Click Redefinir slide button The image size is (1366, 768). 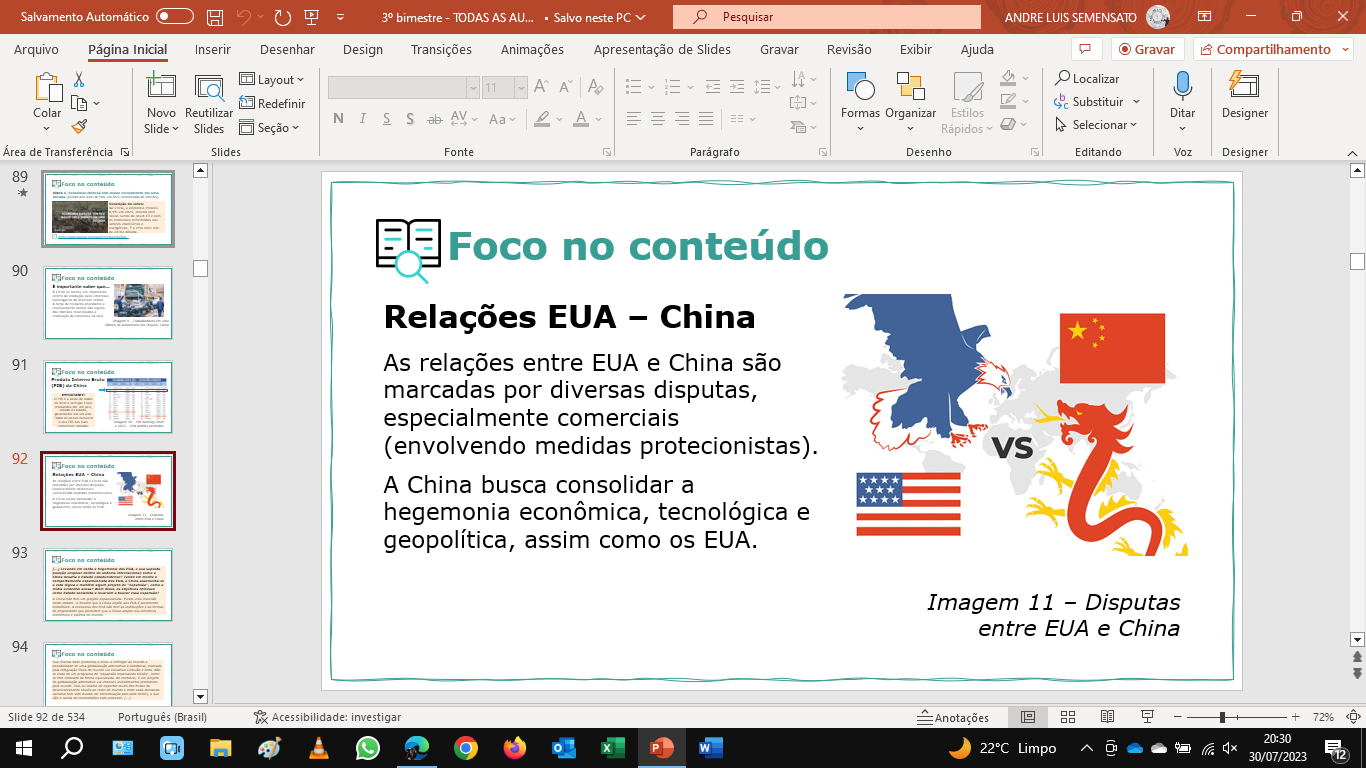pos(273,103)
